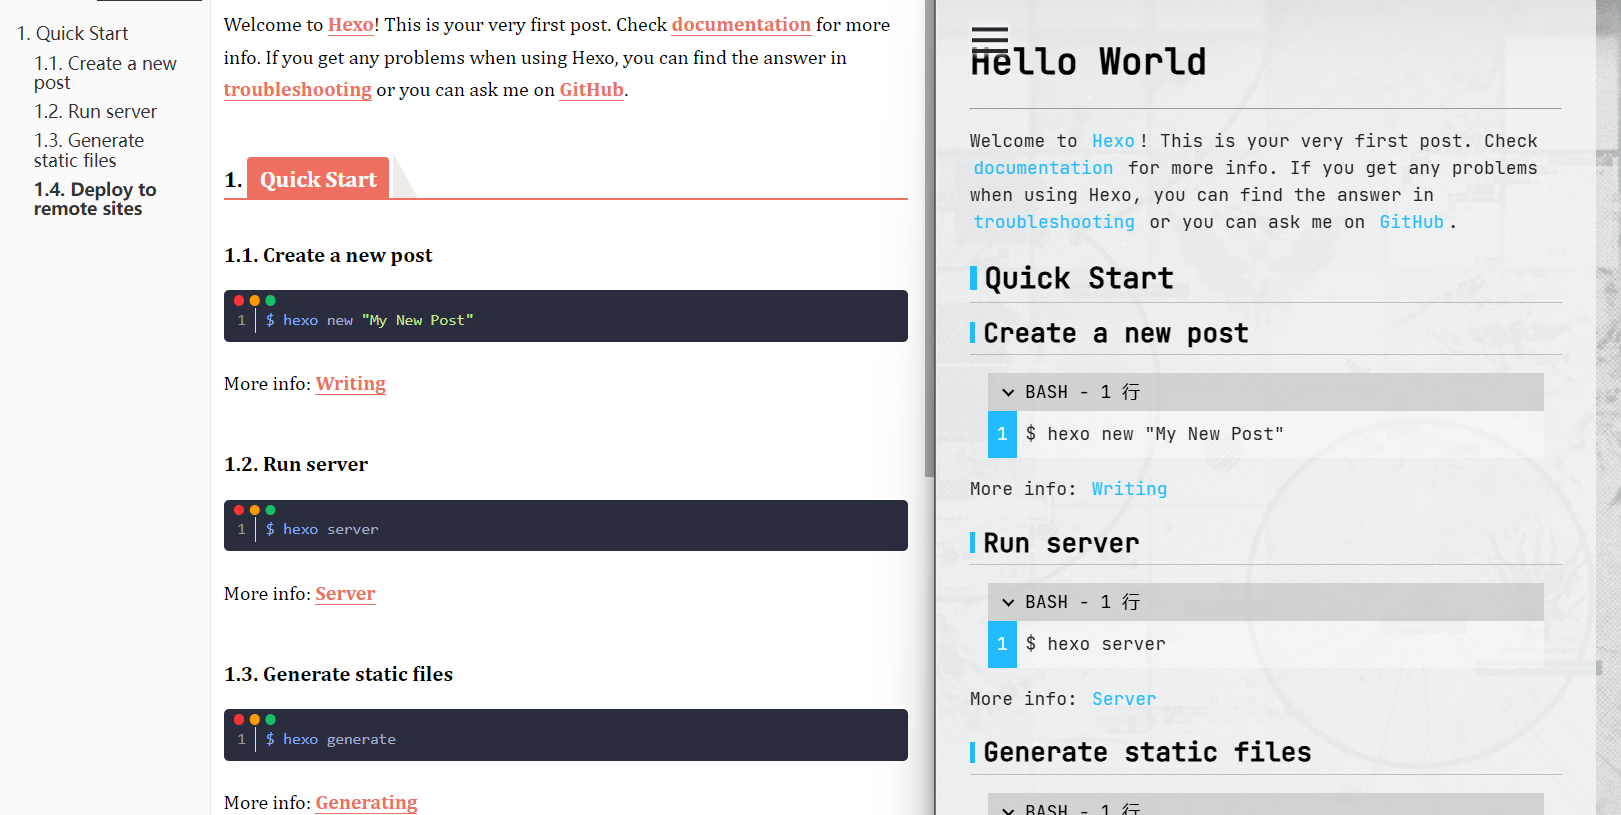This screenshot has height=815, width=1621.
Task: Click the green dot on the "hexo server" code block
Action: [271, 510]
